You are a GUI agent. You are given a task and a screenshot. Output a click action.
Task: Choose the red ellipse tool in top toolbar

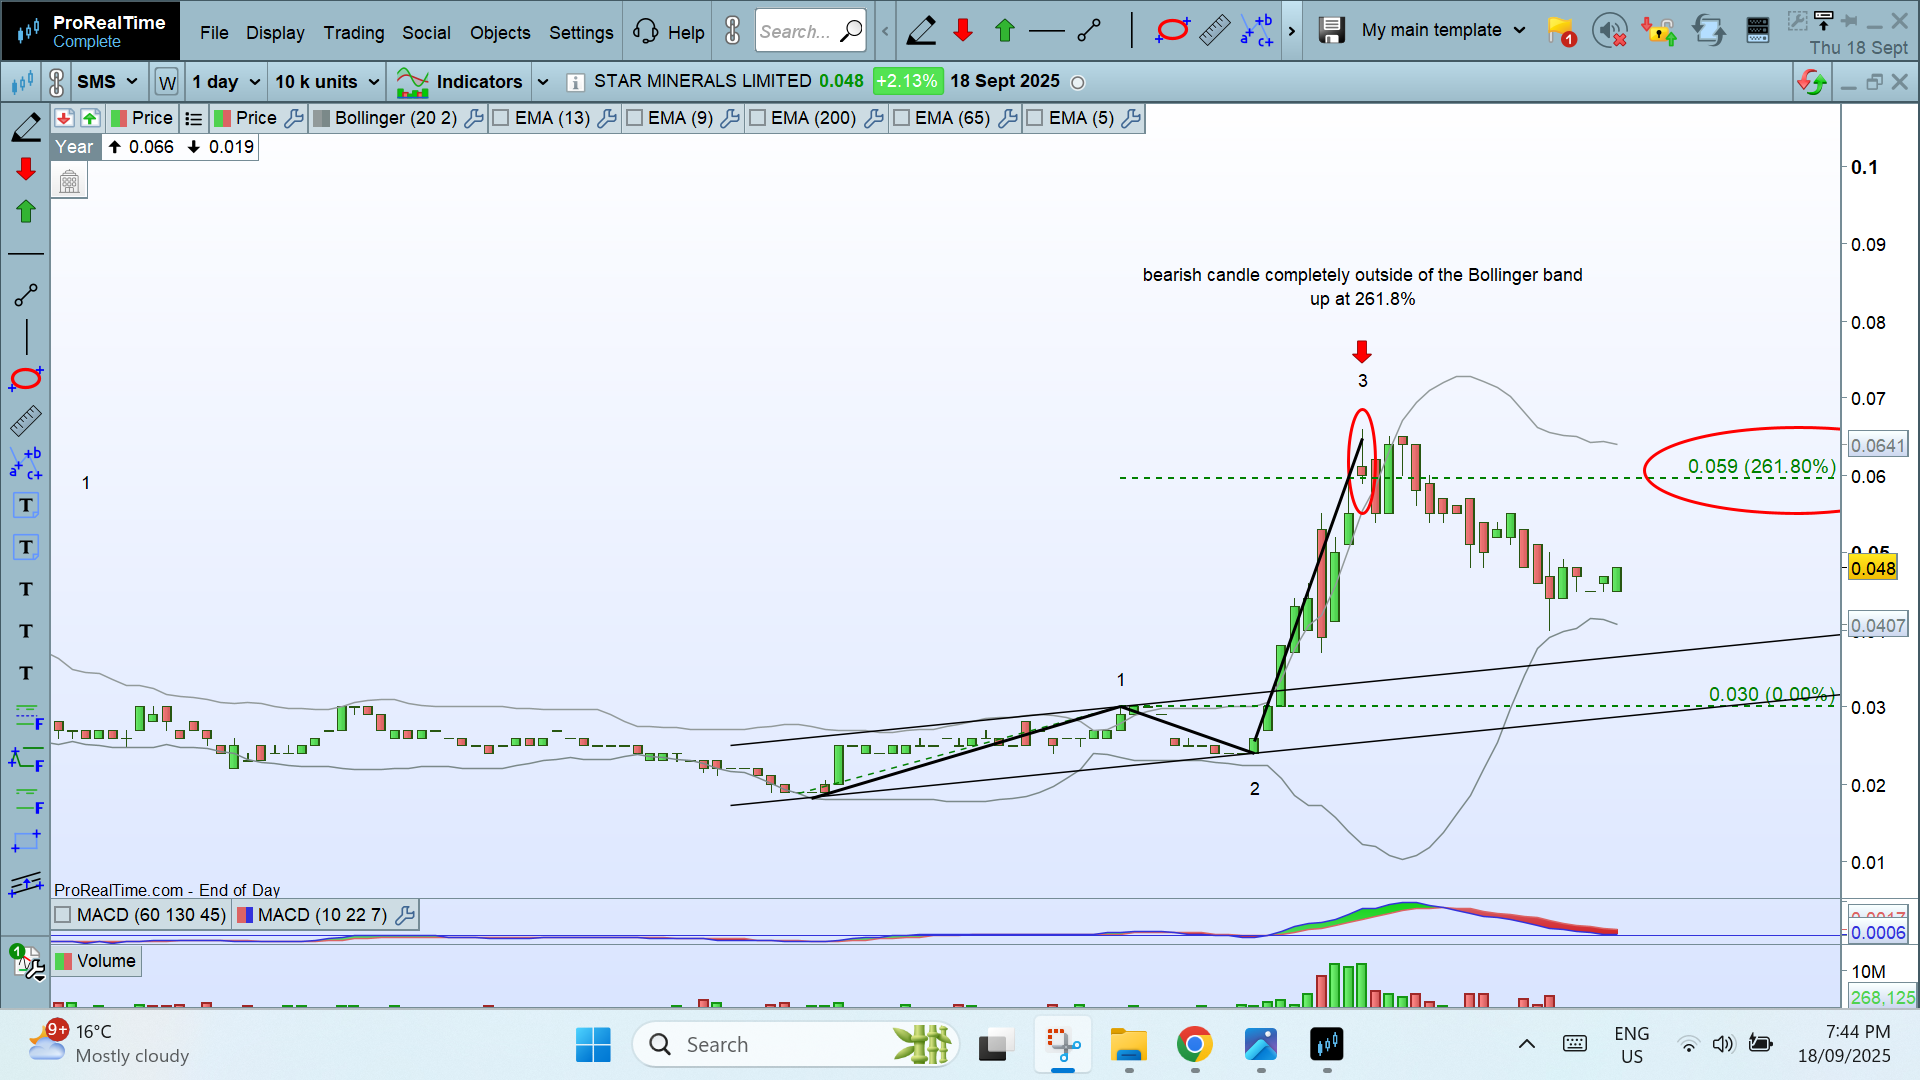pyautogui.click(x=1172, y=31)
